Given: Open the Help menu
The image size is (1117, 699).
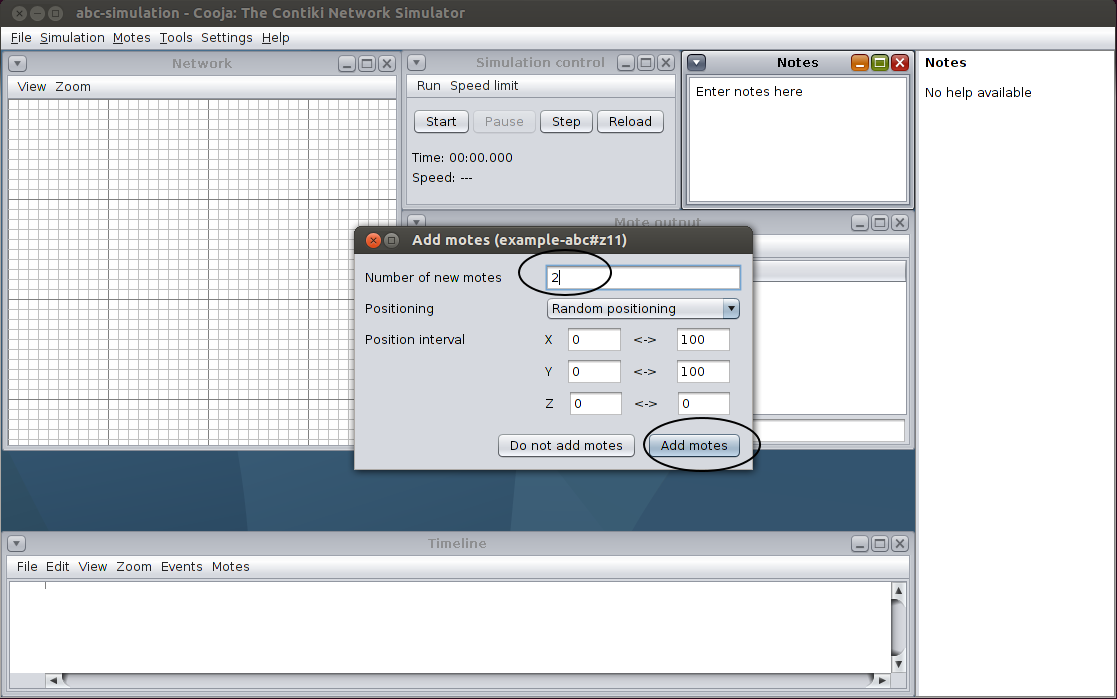Looking at the screenshot, I should [x=275, y=38].
